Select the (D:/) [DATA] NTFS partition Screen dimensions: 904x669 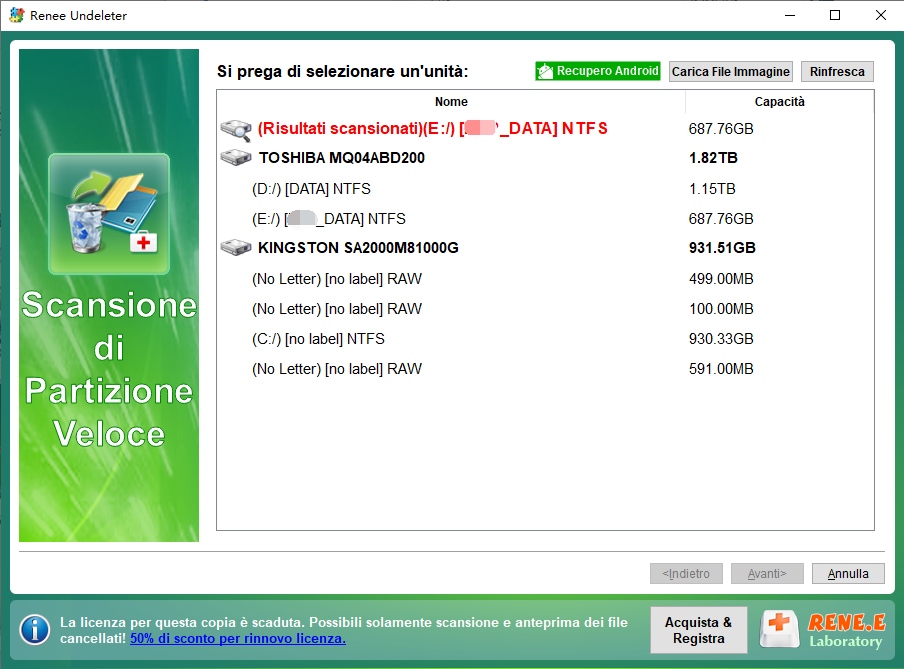545,189
